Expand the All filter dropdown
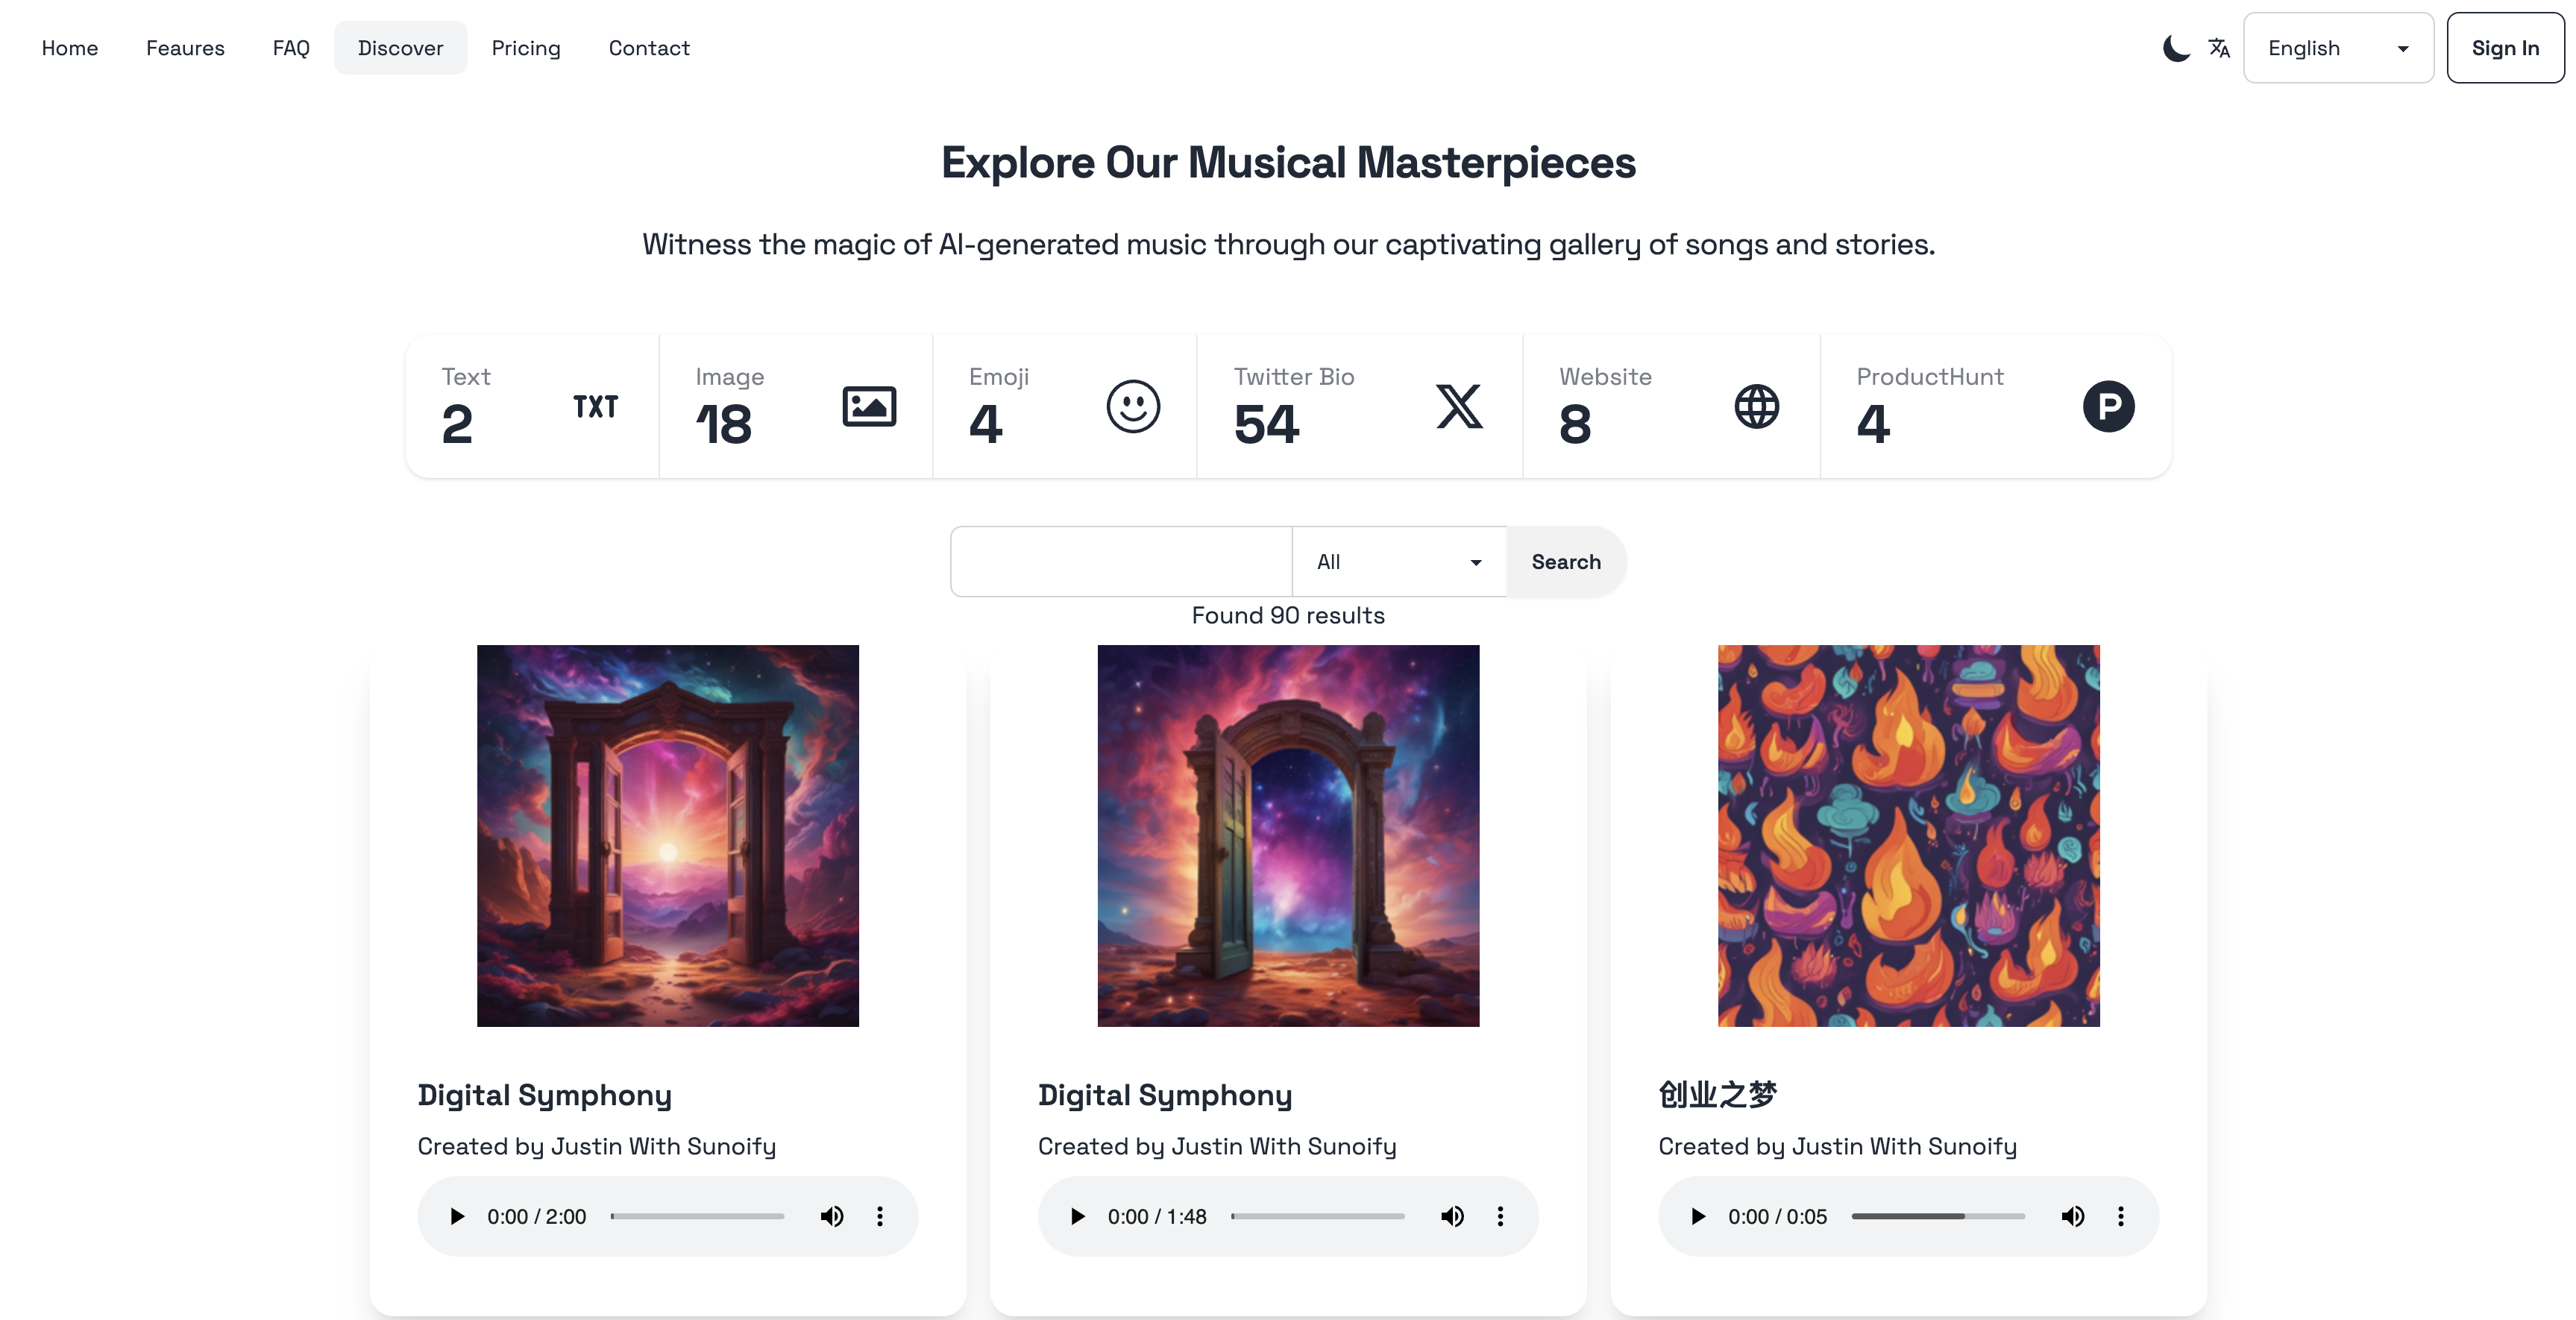Viewport: 2576px width, 1320px height. point(1399,562)
